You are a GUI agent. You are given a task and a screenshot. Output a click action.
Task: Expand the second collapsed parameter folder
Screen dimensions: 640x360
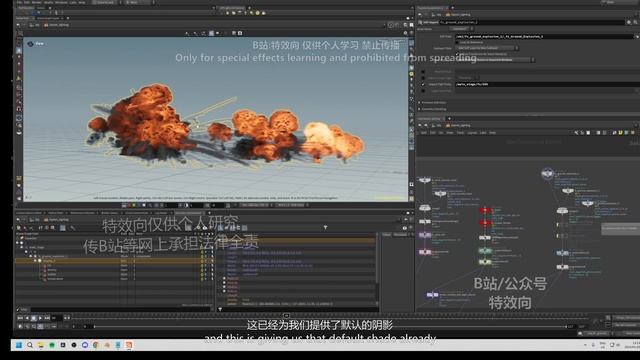pos(419,109)
